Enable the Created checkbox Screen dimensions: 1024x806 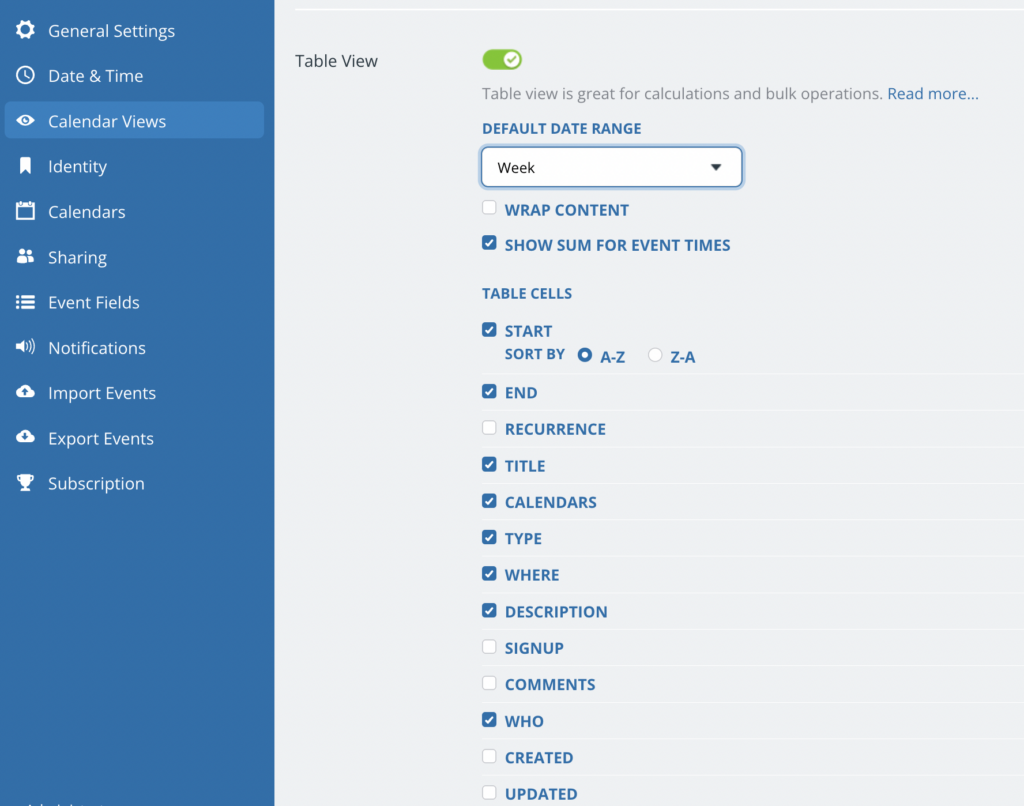(489, 756)
